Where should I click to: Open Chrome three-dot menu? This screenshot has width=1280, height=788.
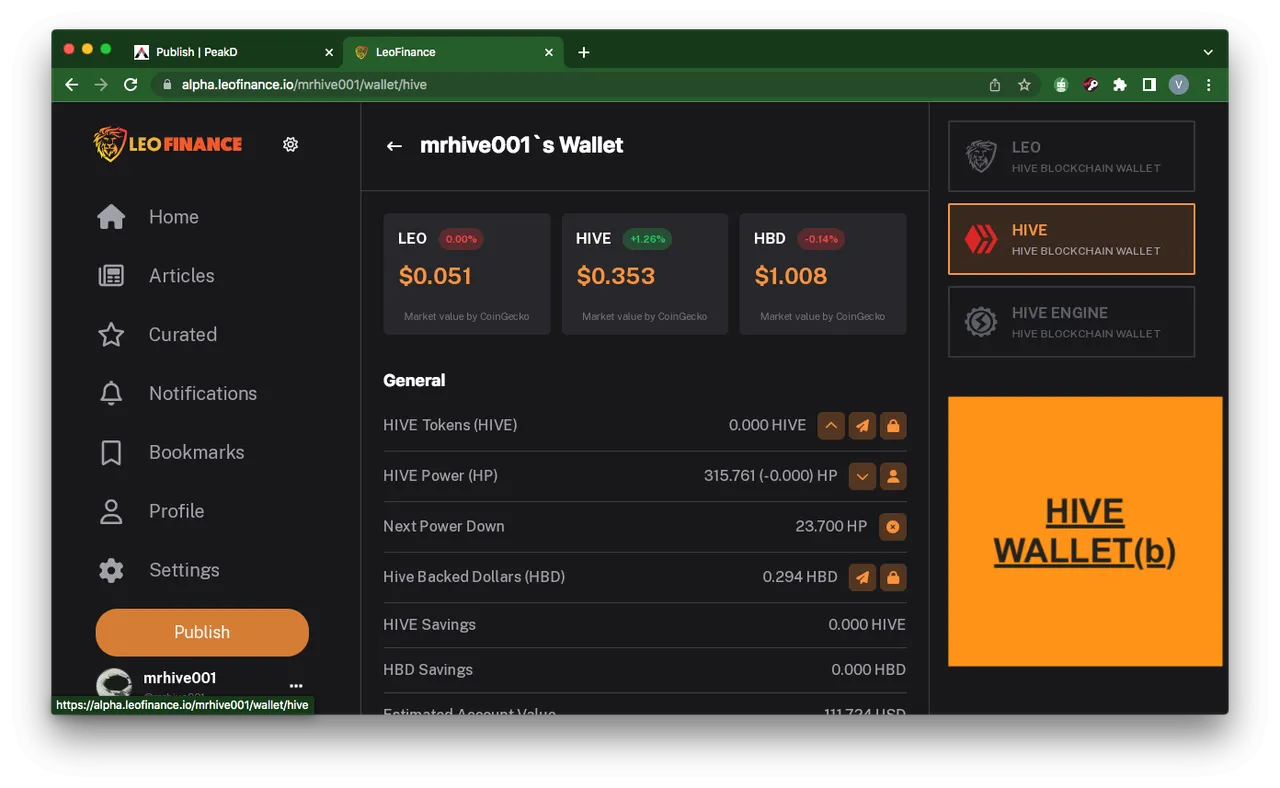(1208, 85)
